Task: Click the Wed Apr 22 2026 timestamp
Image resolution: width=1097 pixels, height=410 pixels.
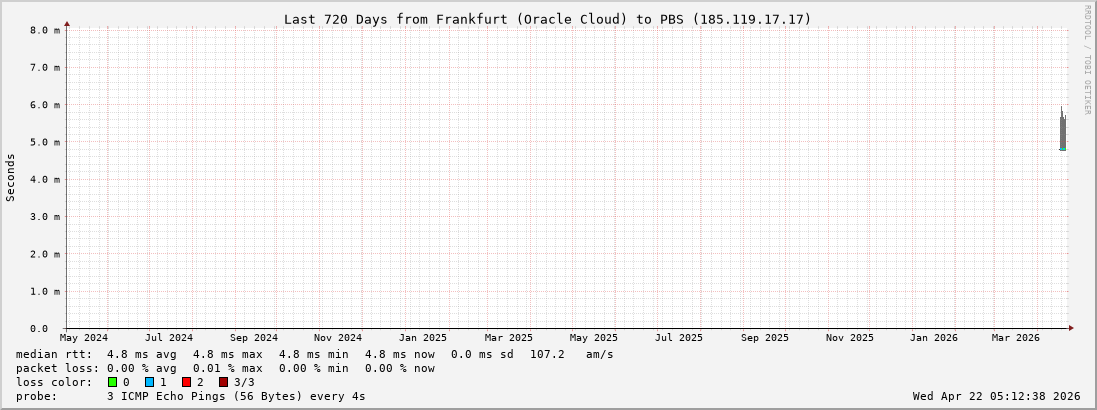Action: tap(996, 396)
